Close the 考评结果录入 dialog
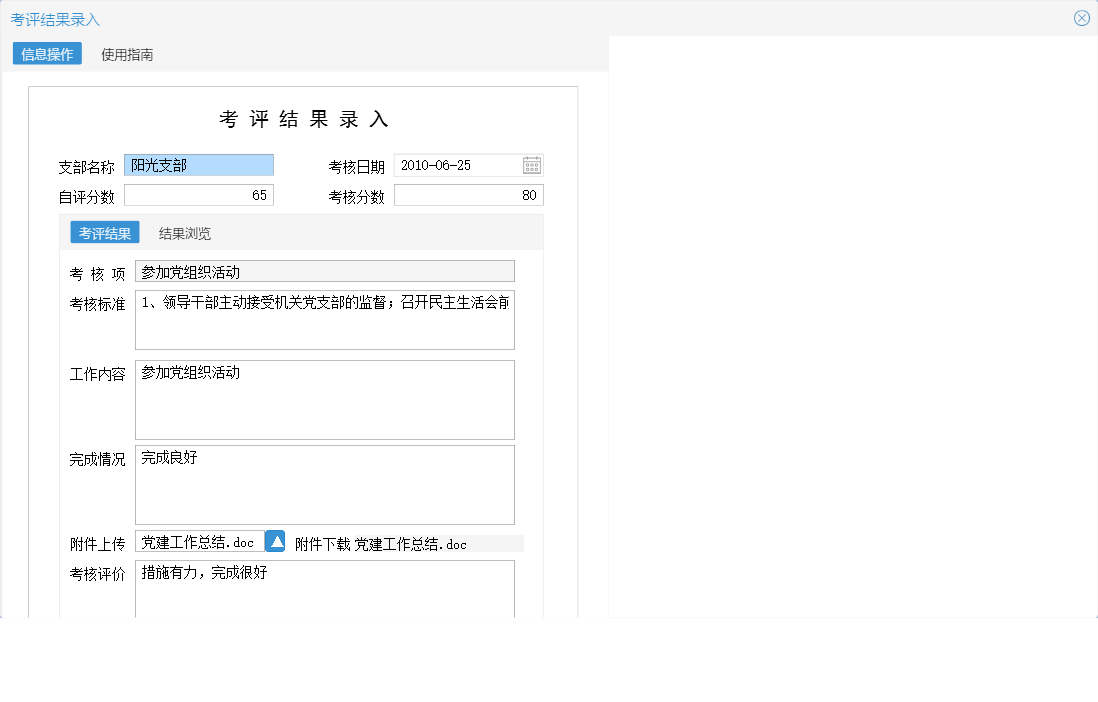Image resolution: width=1098 pixels, height=702 pixels. coord(1081,17)
